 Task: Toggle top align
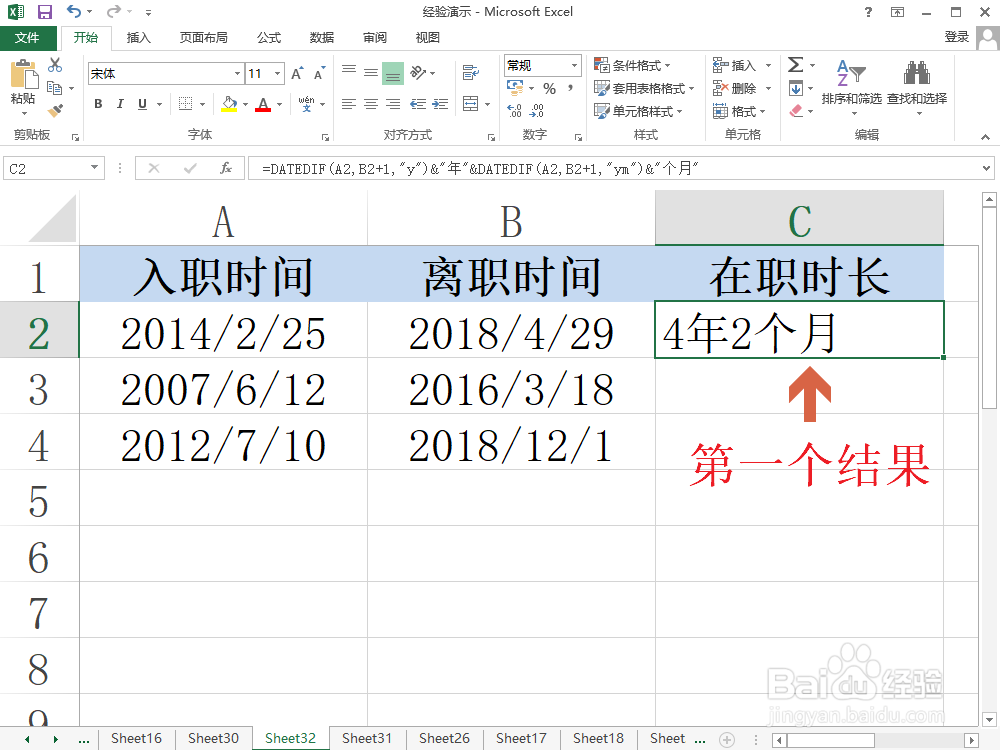349,72
